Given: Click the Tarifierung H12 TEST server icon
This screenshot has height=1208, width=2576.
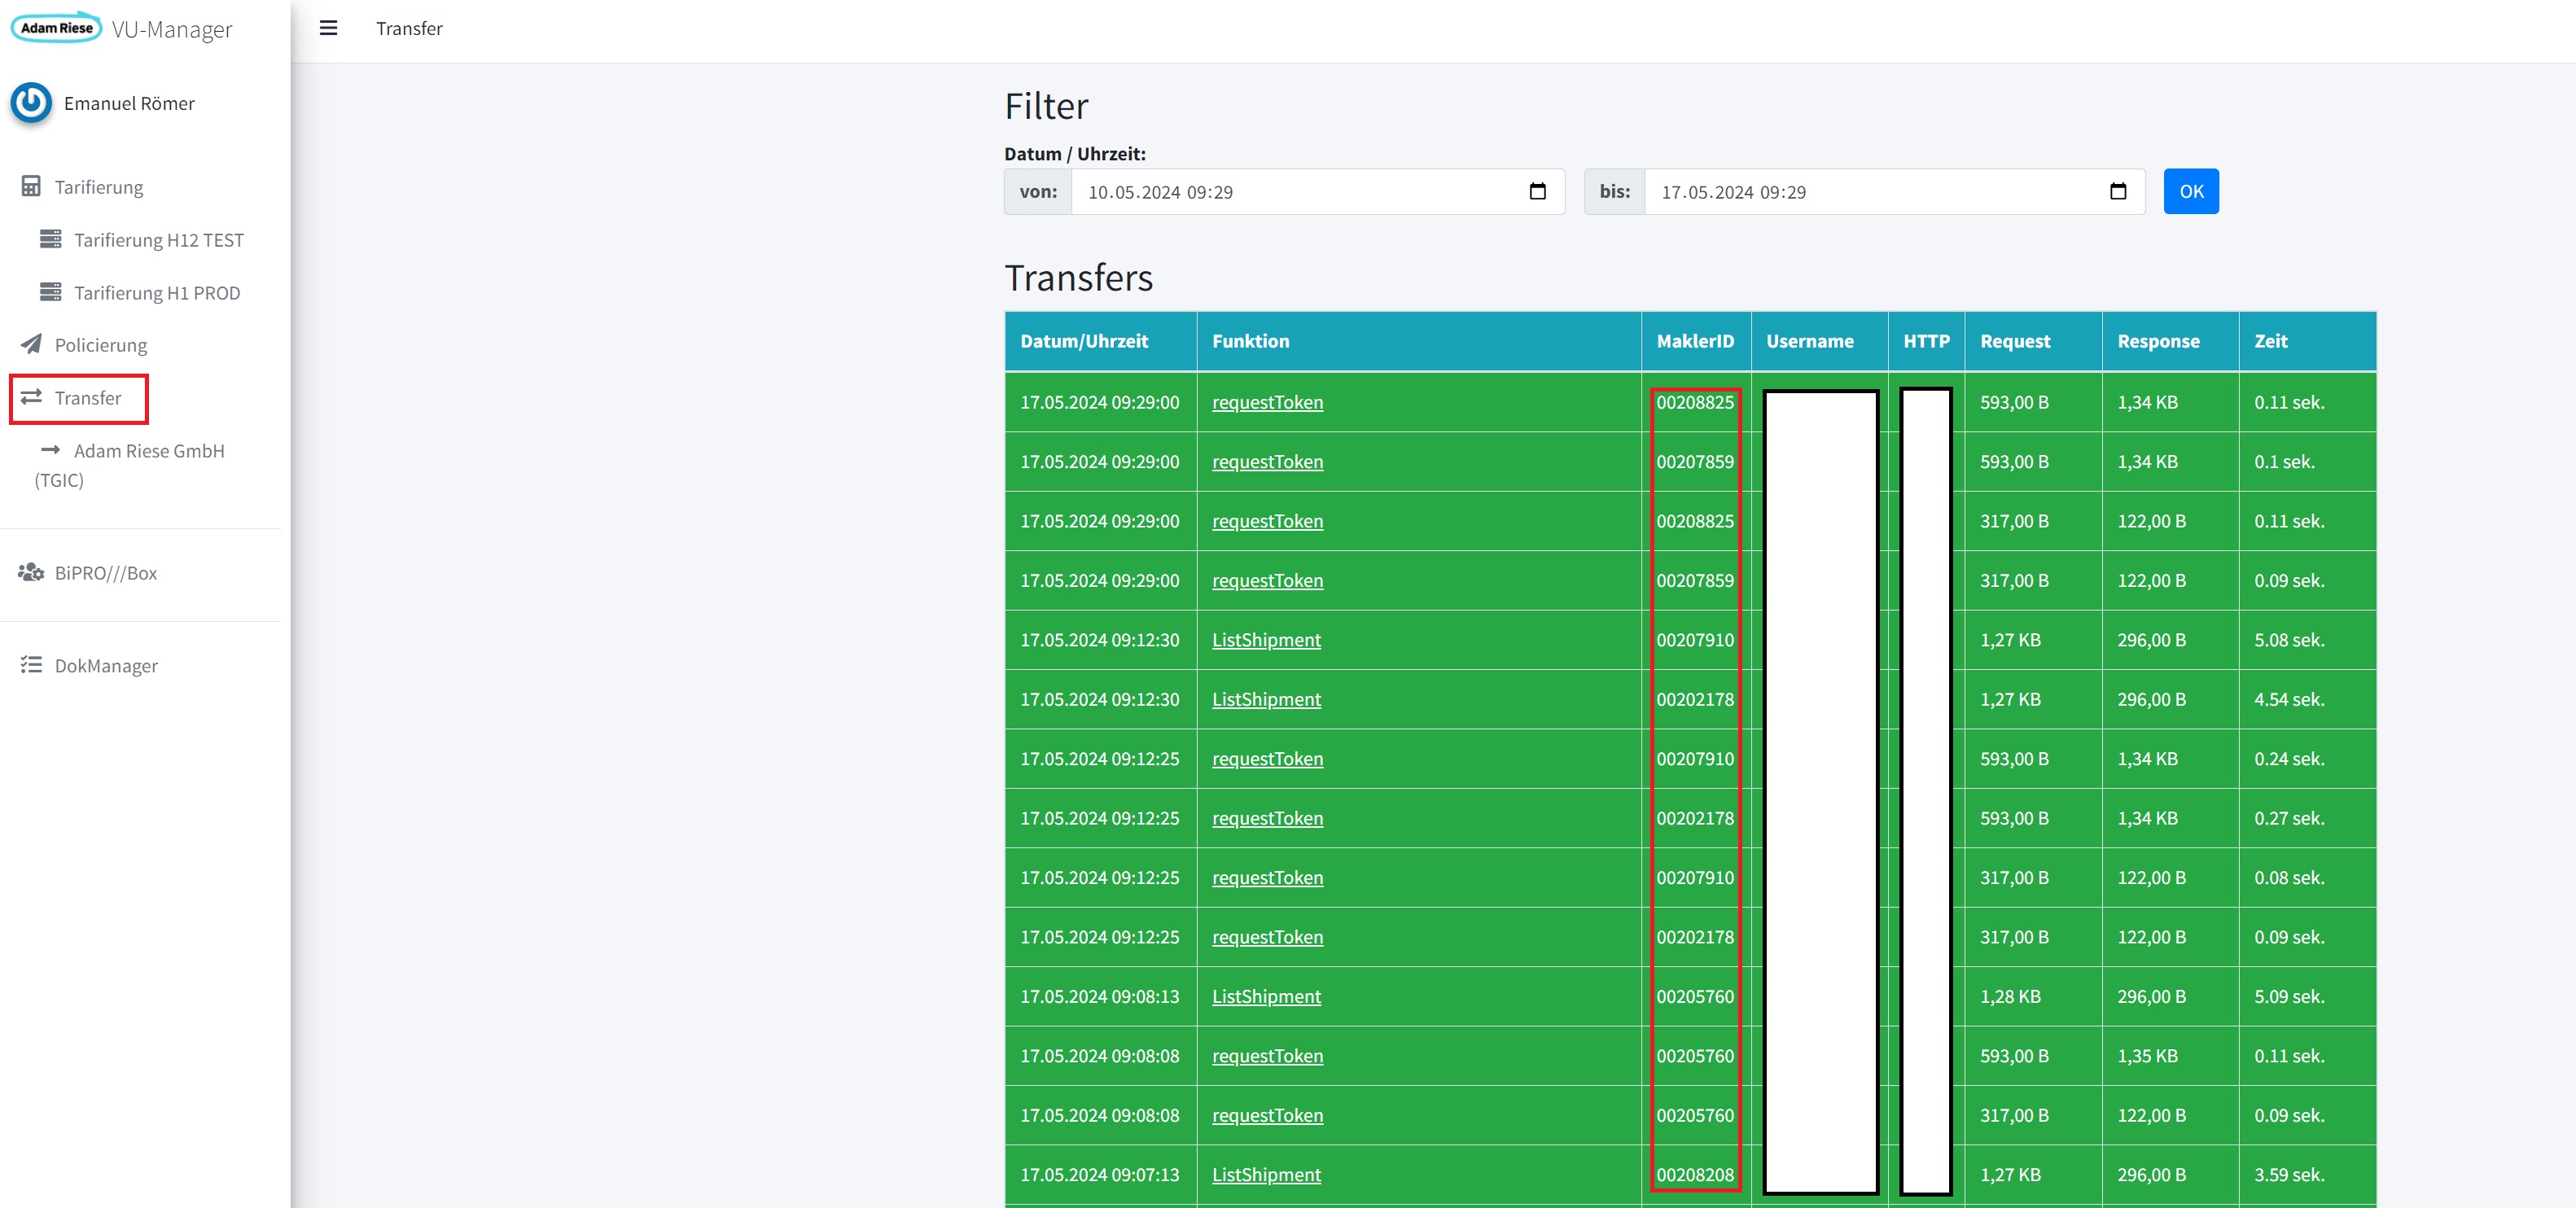Looking at the screenshot, I should point(50,239).
